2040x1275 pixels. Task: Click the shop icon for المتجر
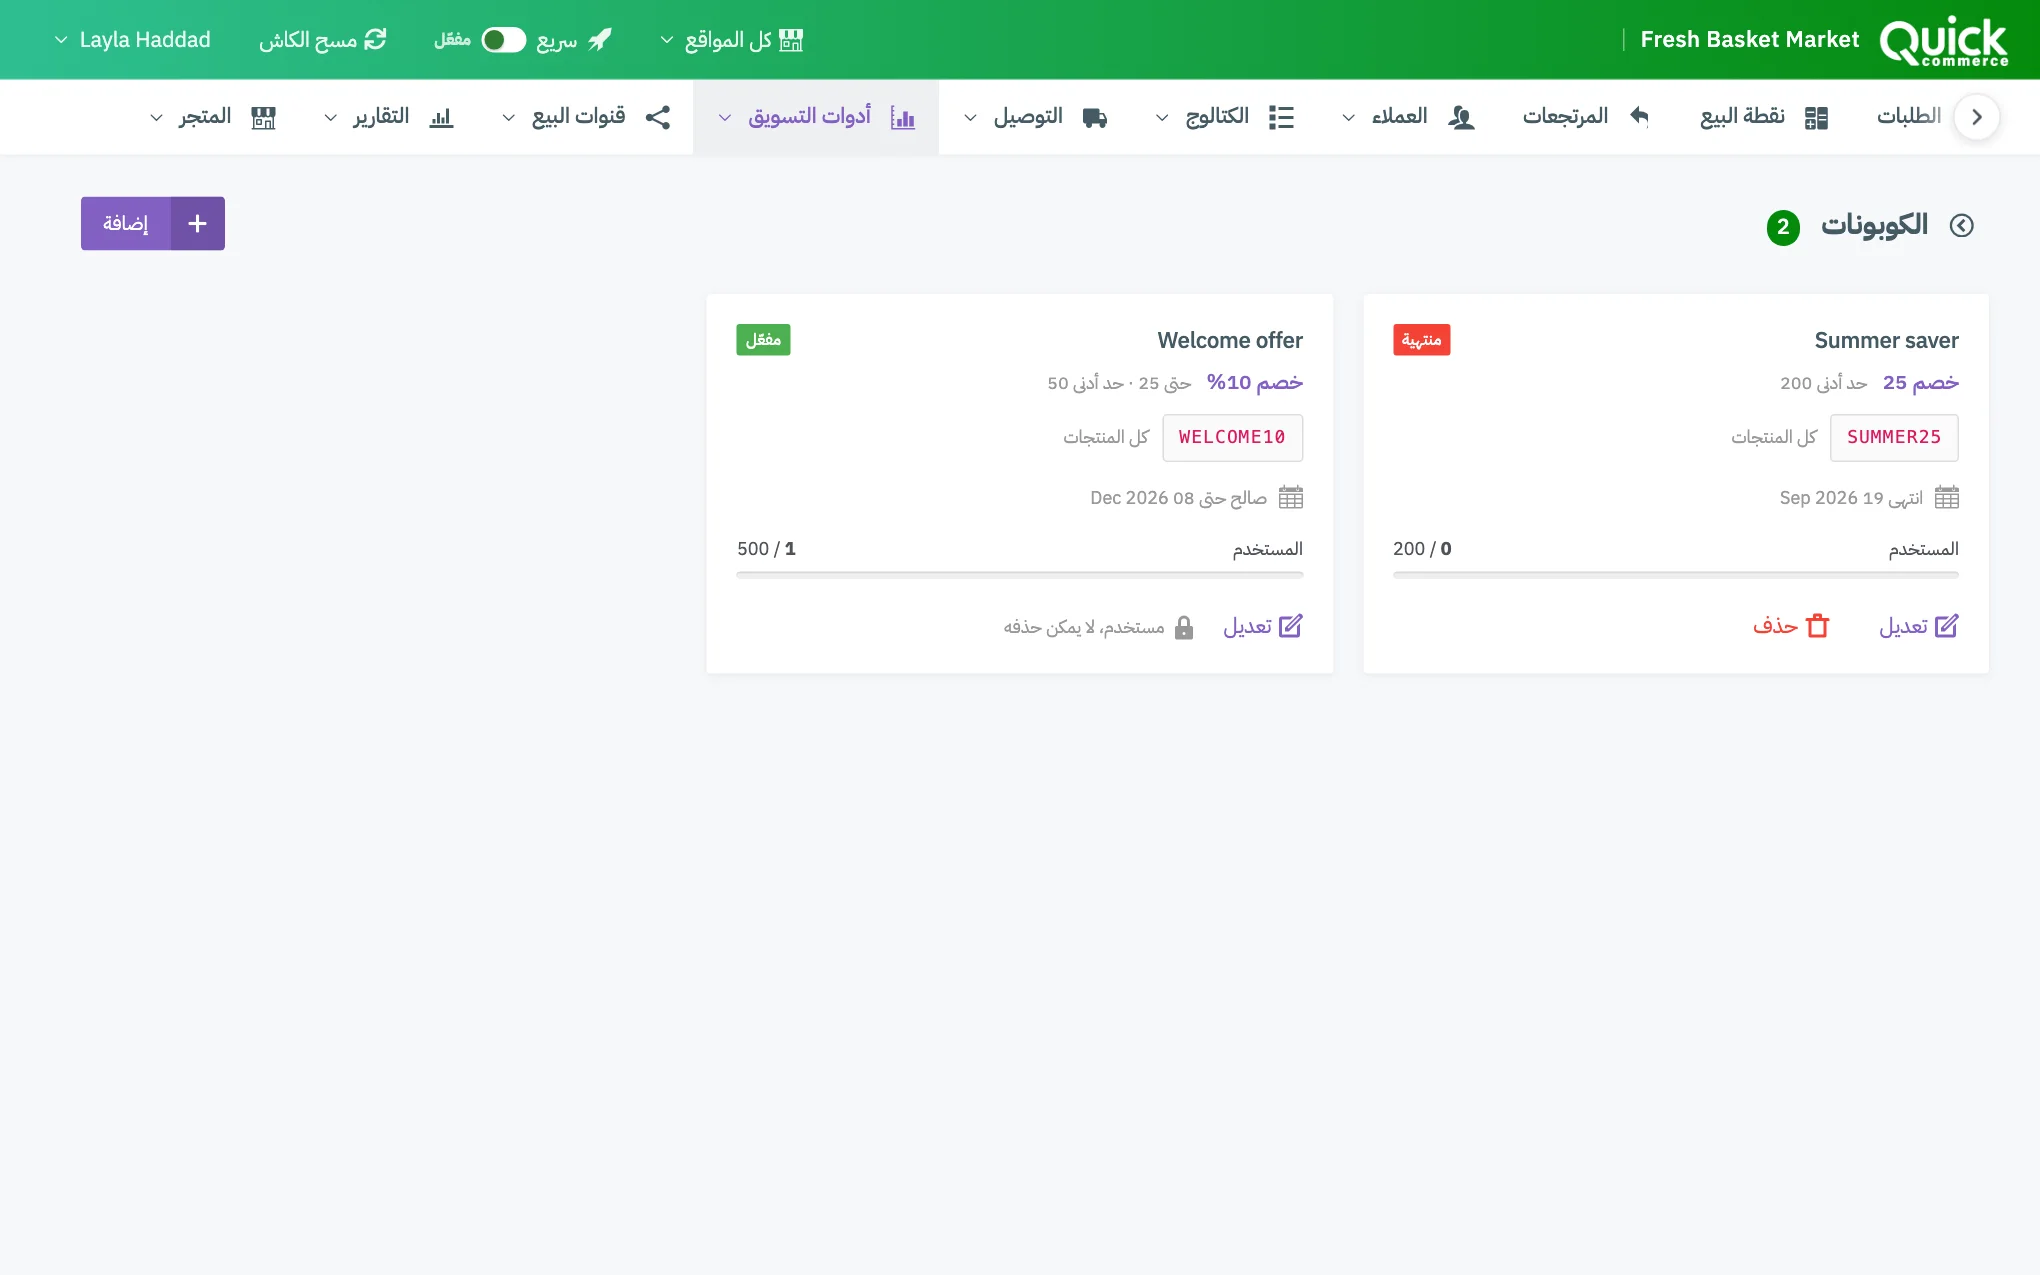click(263, 117)
